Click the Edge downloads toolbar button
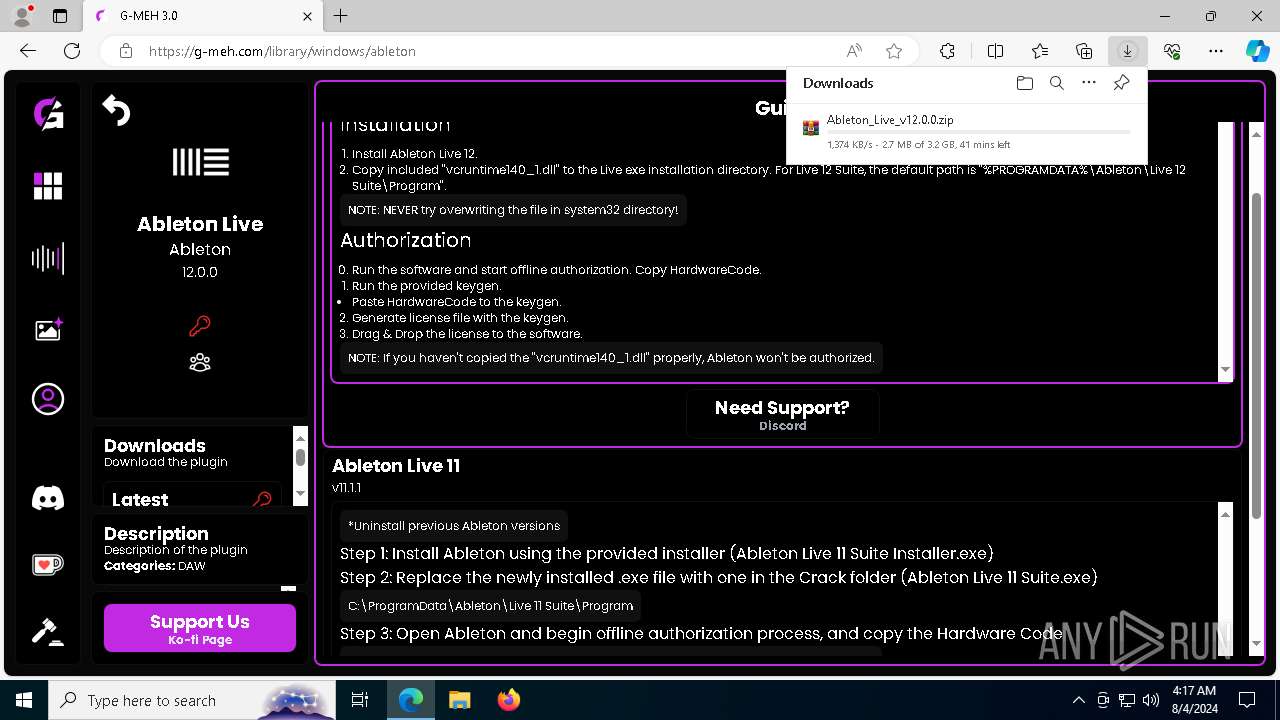This screenshot has height=720, width=1280. pyautogui.click(x=1127, y=51)
